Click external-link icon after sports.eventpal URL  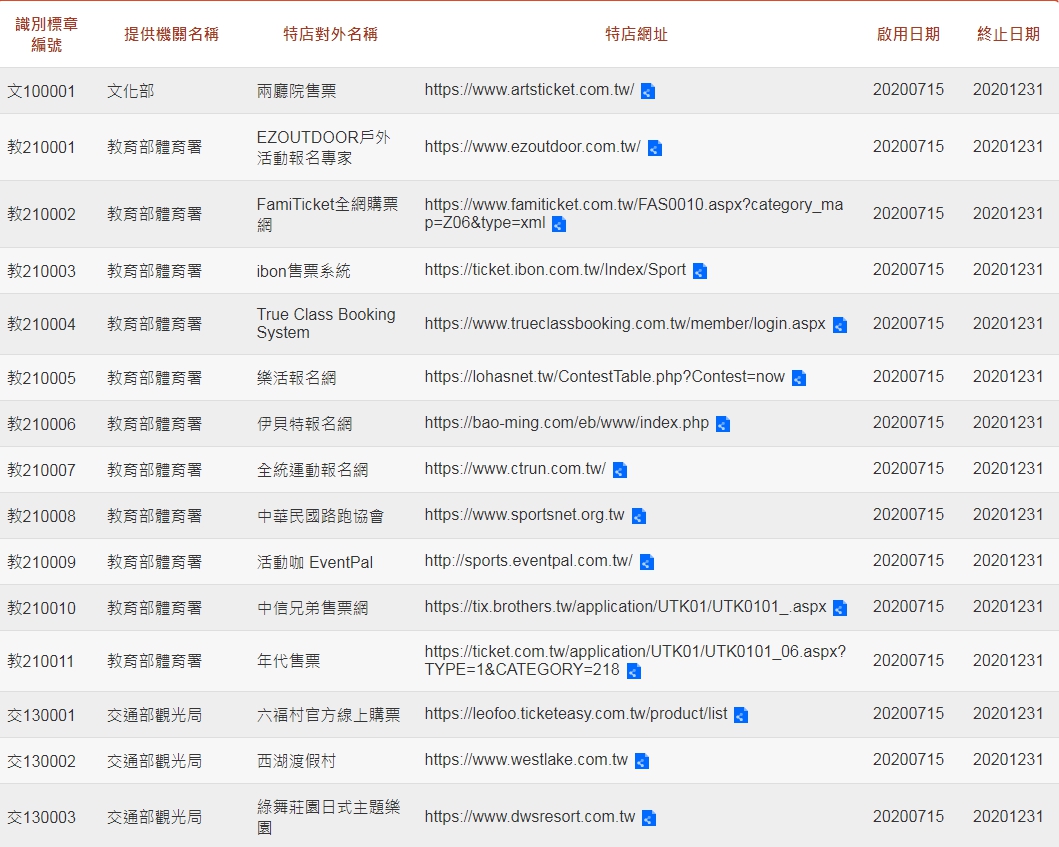tap(646, 561)
